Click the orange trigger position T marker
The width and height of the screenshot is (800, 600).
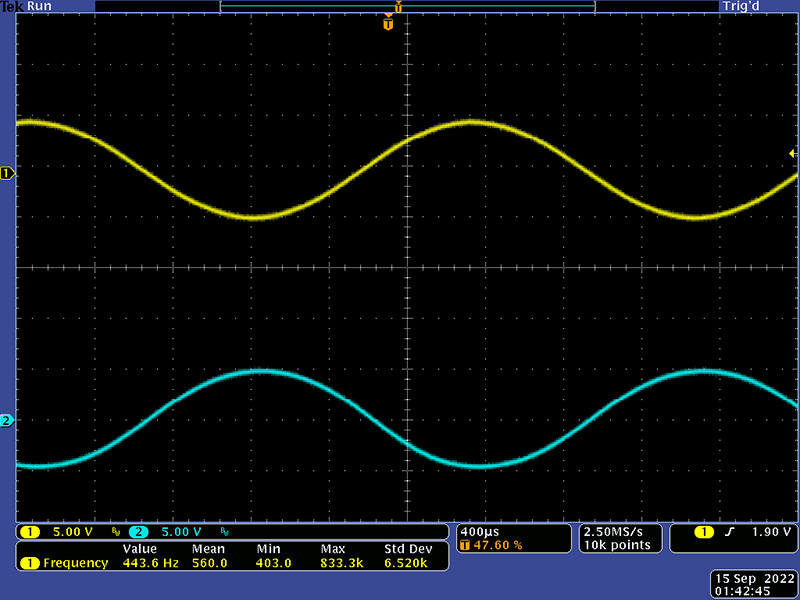click(388, 23)
